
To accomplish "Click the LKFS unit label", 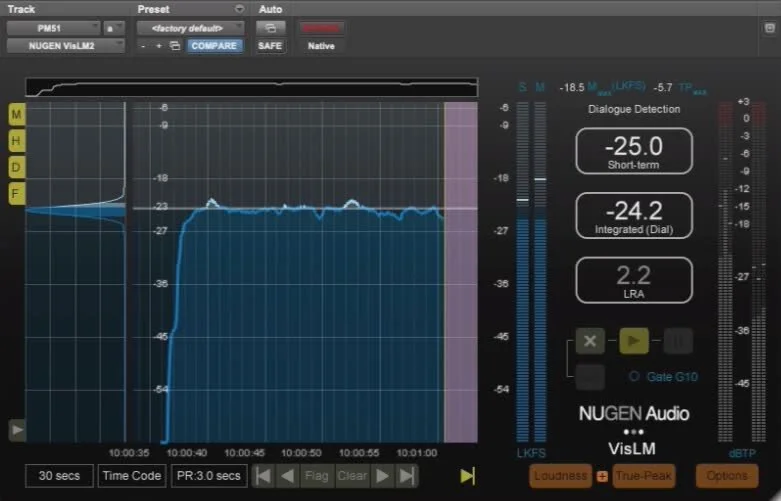I will click(531, 453).
